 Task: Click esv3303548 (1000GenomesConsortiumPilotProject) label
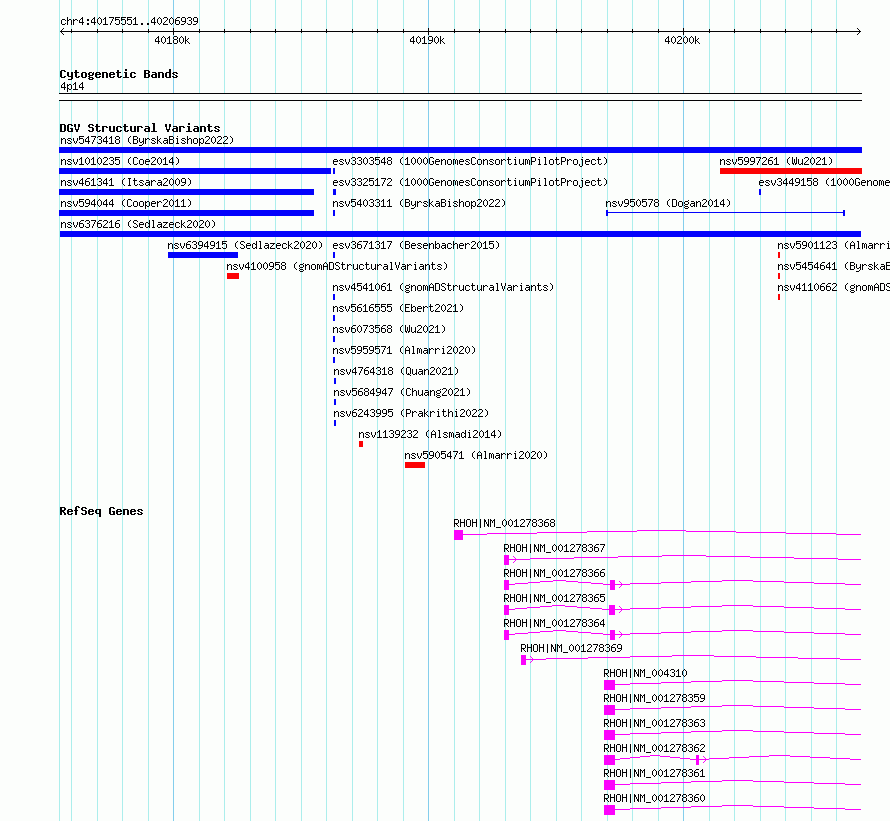coord(470,161)
